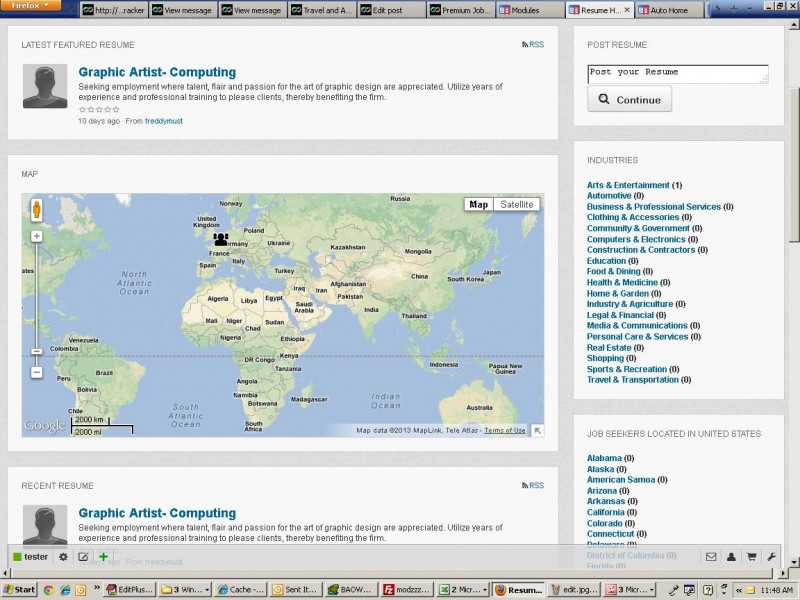The image size is (800, 600).
Task: Expand the hidden quick launch chevron
Action: point(96,588)
